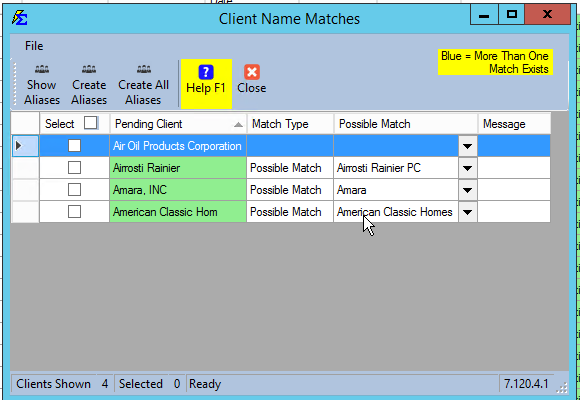Screen dimensions: 580x400
Task: Select the Amara, INC pending client cell
Action: [178, 190]
